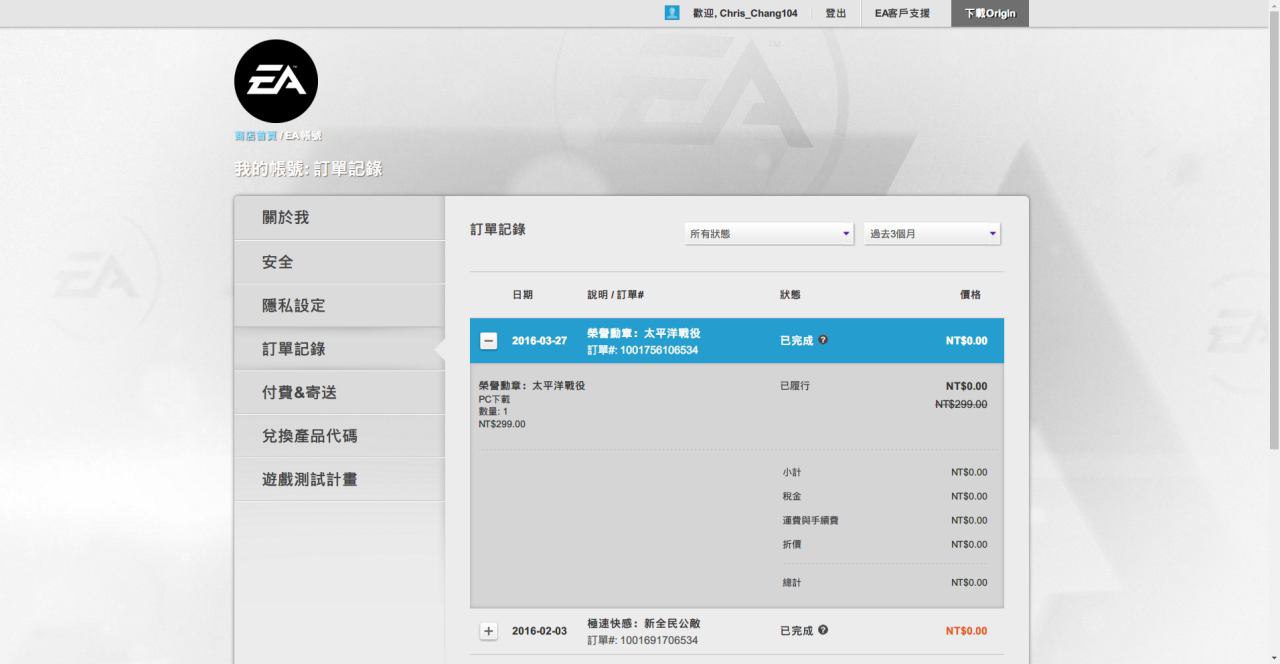Click the 日期 column header
Image resolution: width=1280 pixels, height=664 pixels.
click(522, 295)
